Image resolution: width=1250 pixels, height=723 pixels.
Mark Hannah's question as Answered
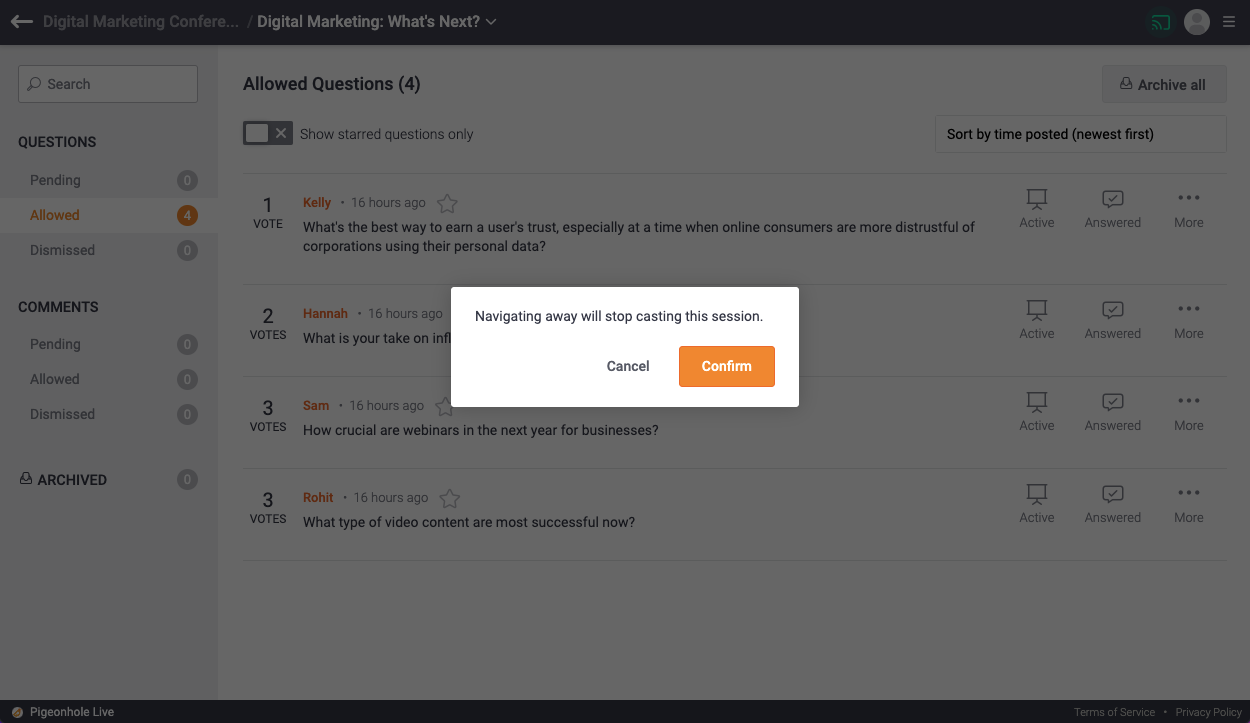pyautogui.click(x=1112, y=319)
